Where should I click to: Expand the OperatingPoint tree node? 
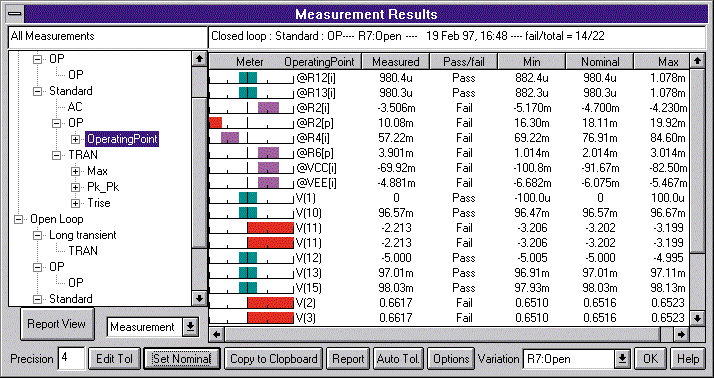point(76,139)
